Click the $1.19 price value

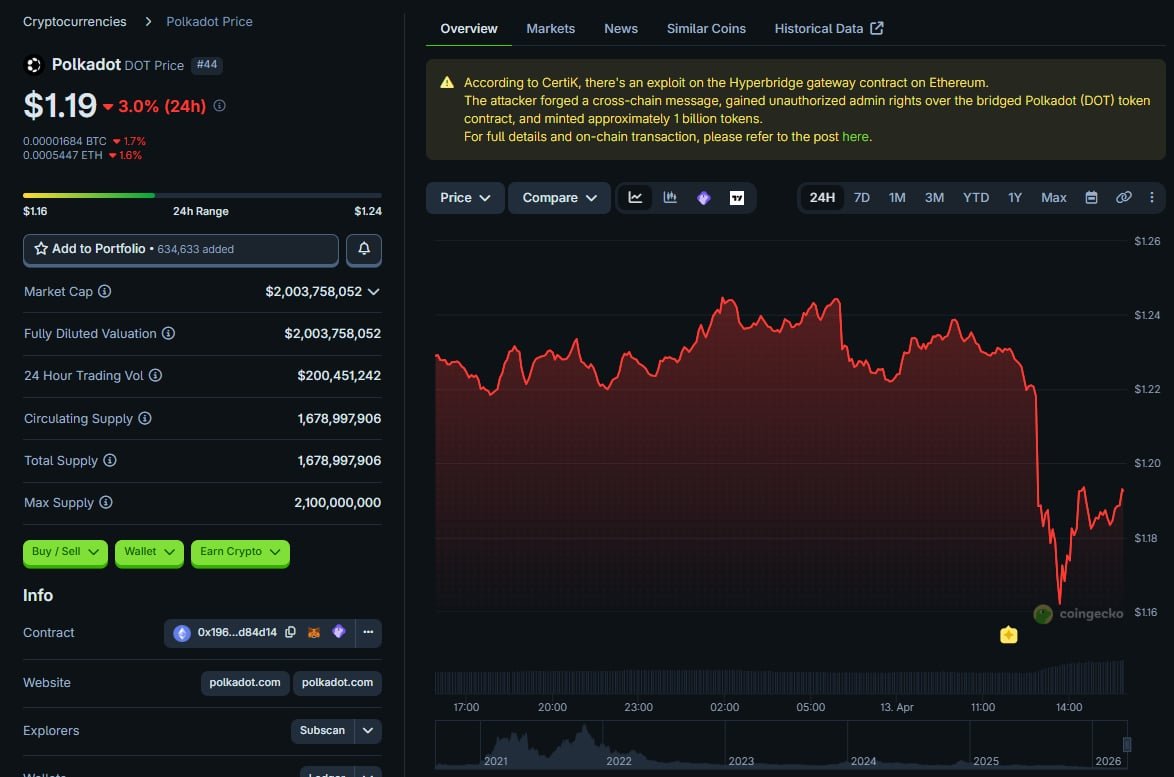coord(60,106)
